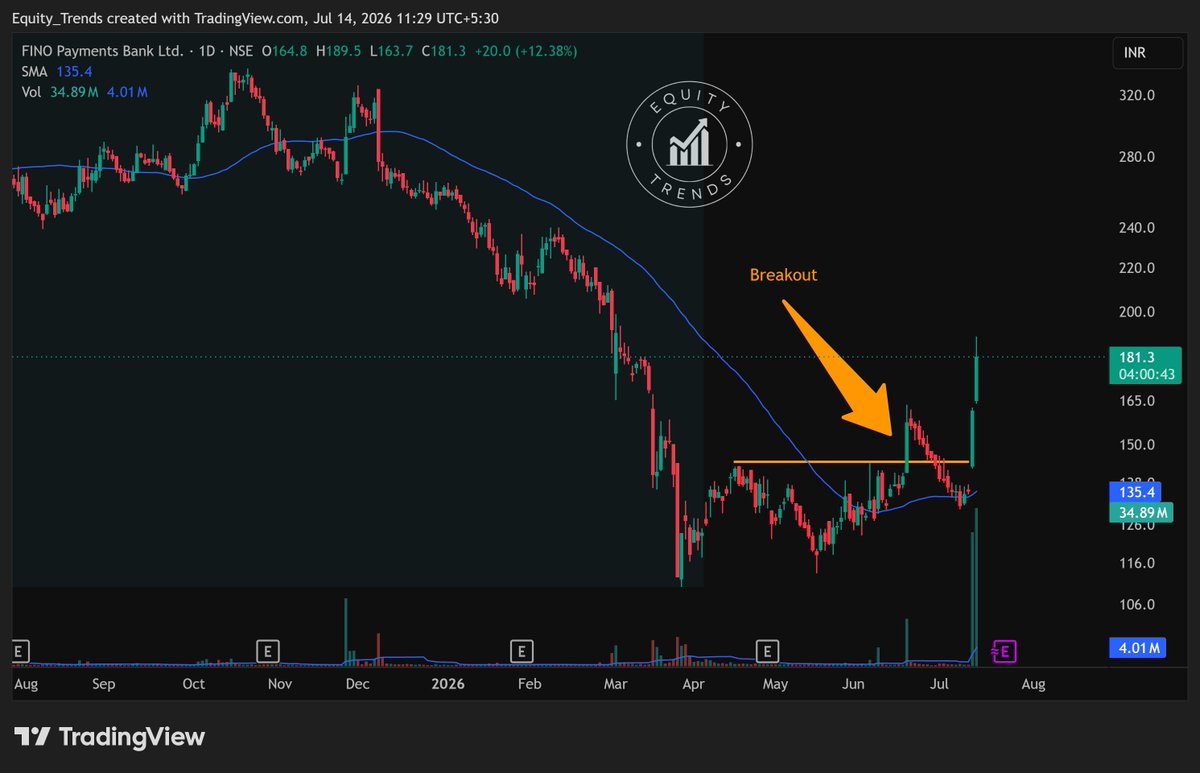This screenshot has height=773, width=1200.
Task: Click the 320.0 price axis label
Action: click(1138, 96)
